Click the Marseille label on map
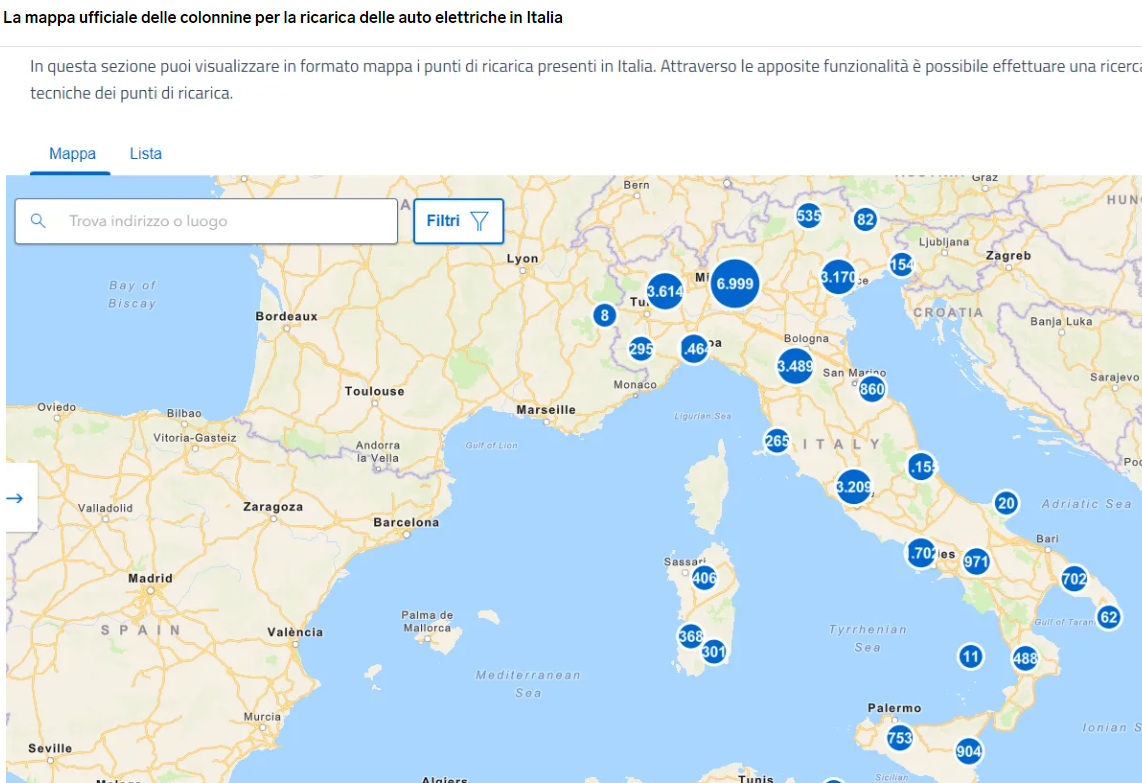 click(x=546, y=409)
